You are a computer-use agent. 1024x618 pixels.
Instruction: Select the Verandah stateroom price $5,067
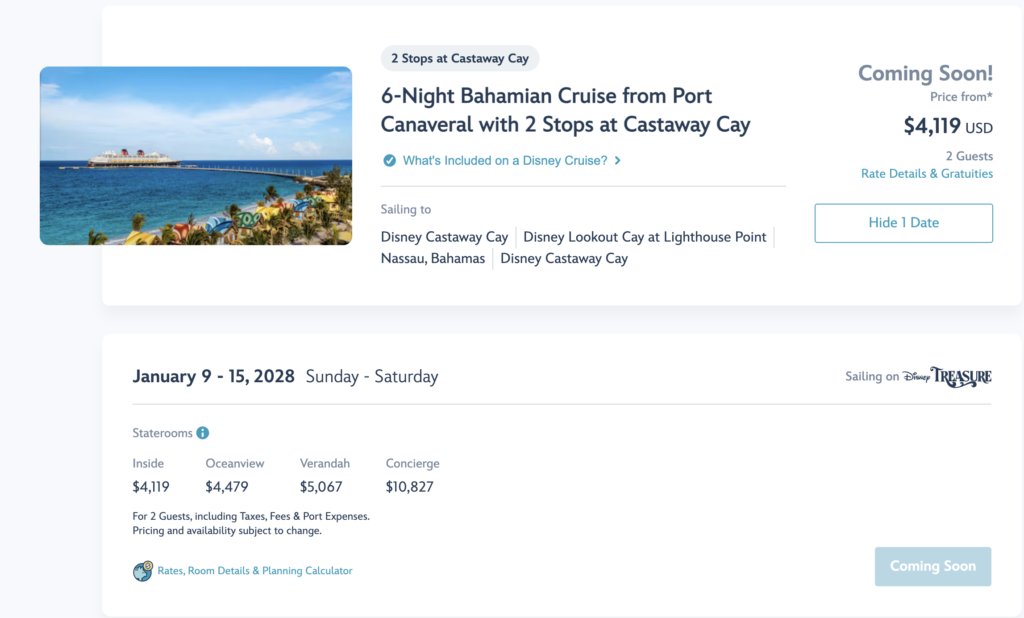(x=321, y=487)
